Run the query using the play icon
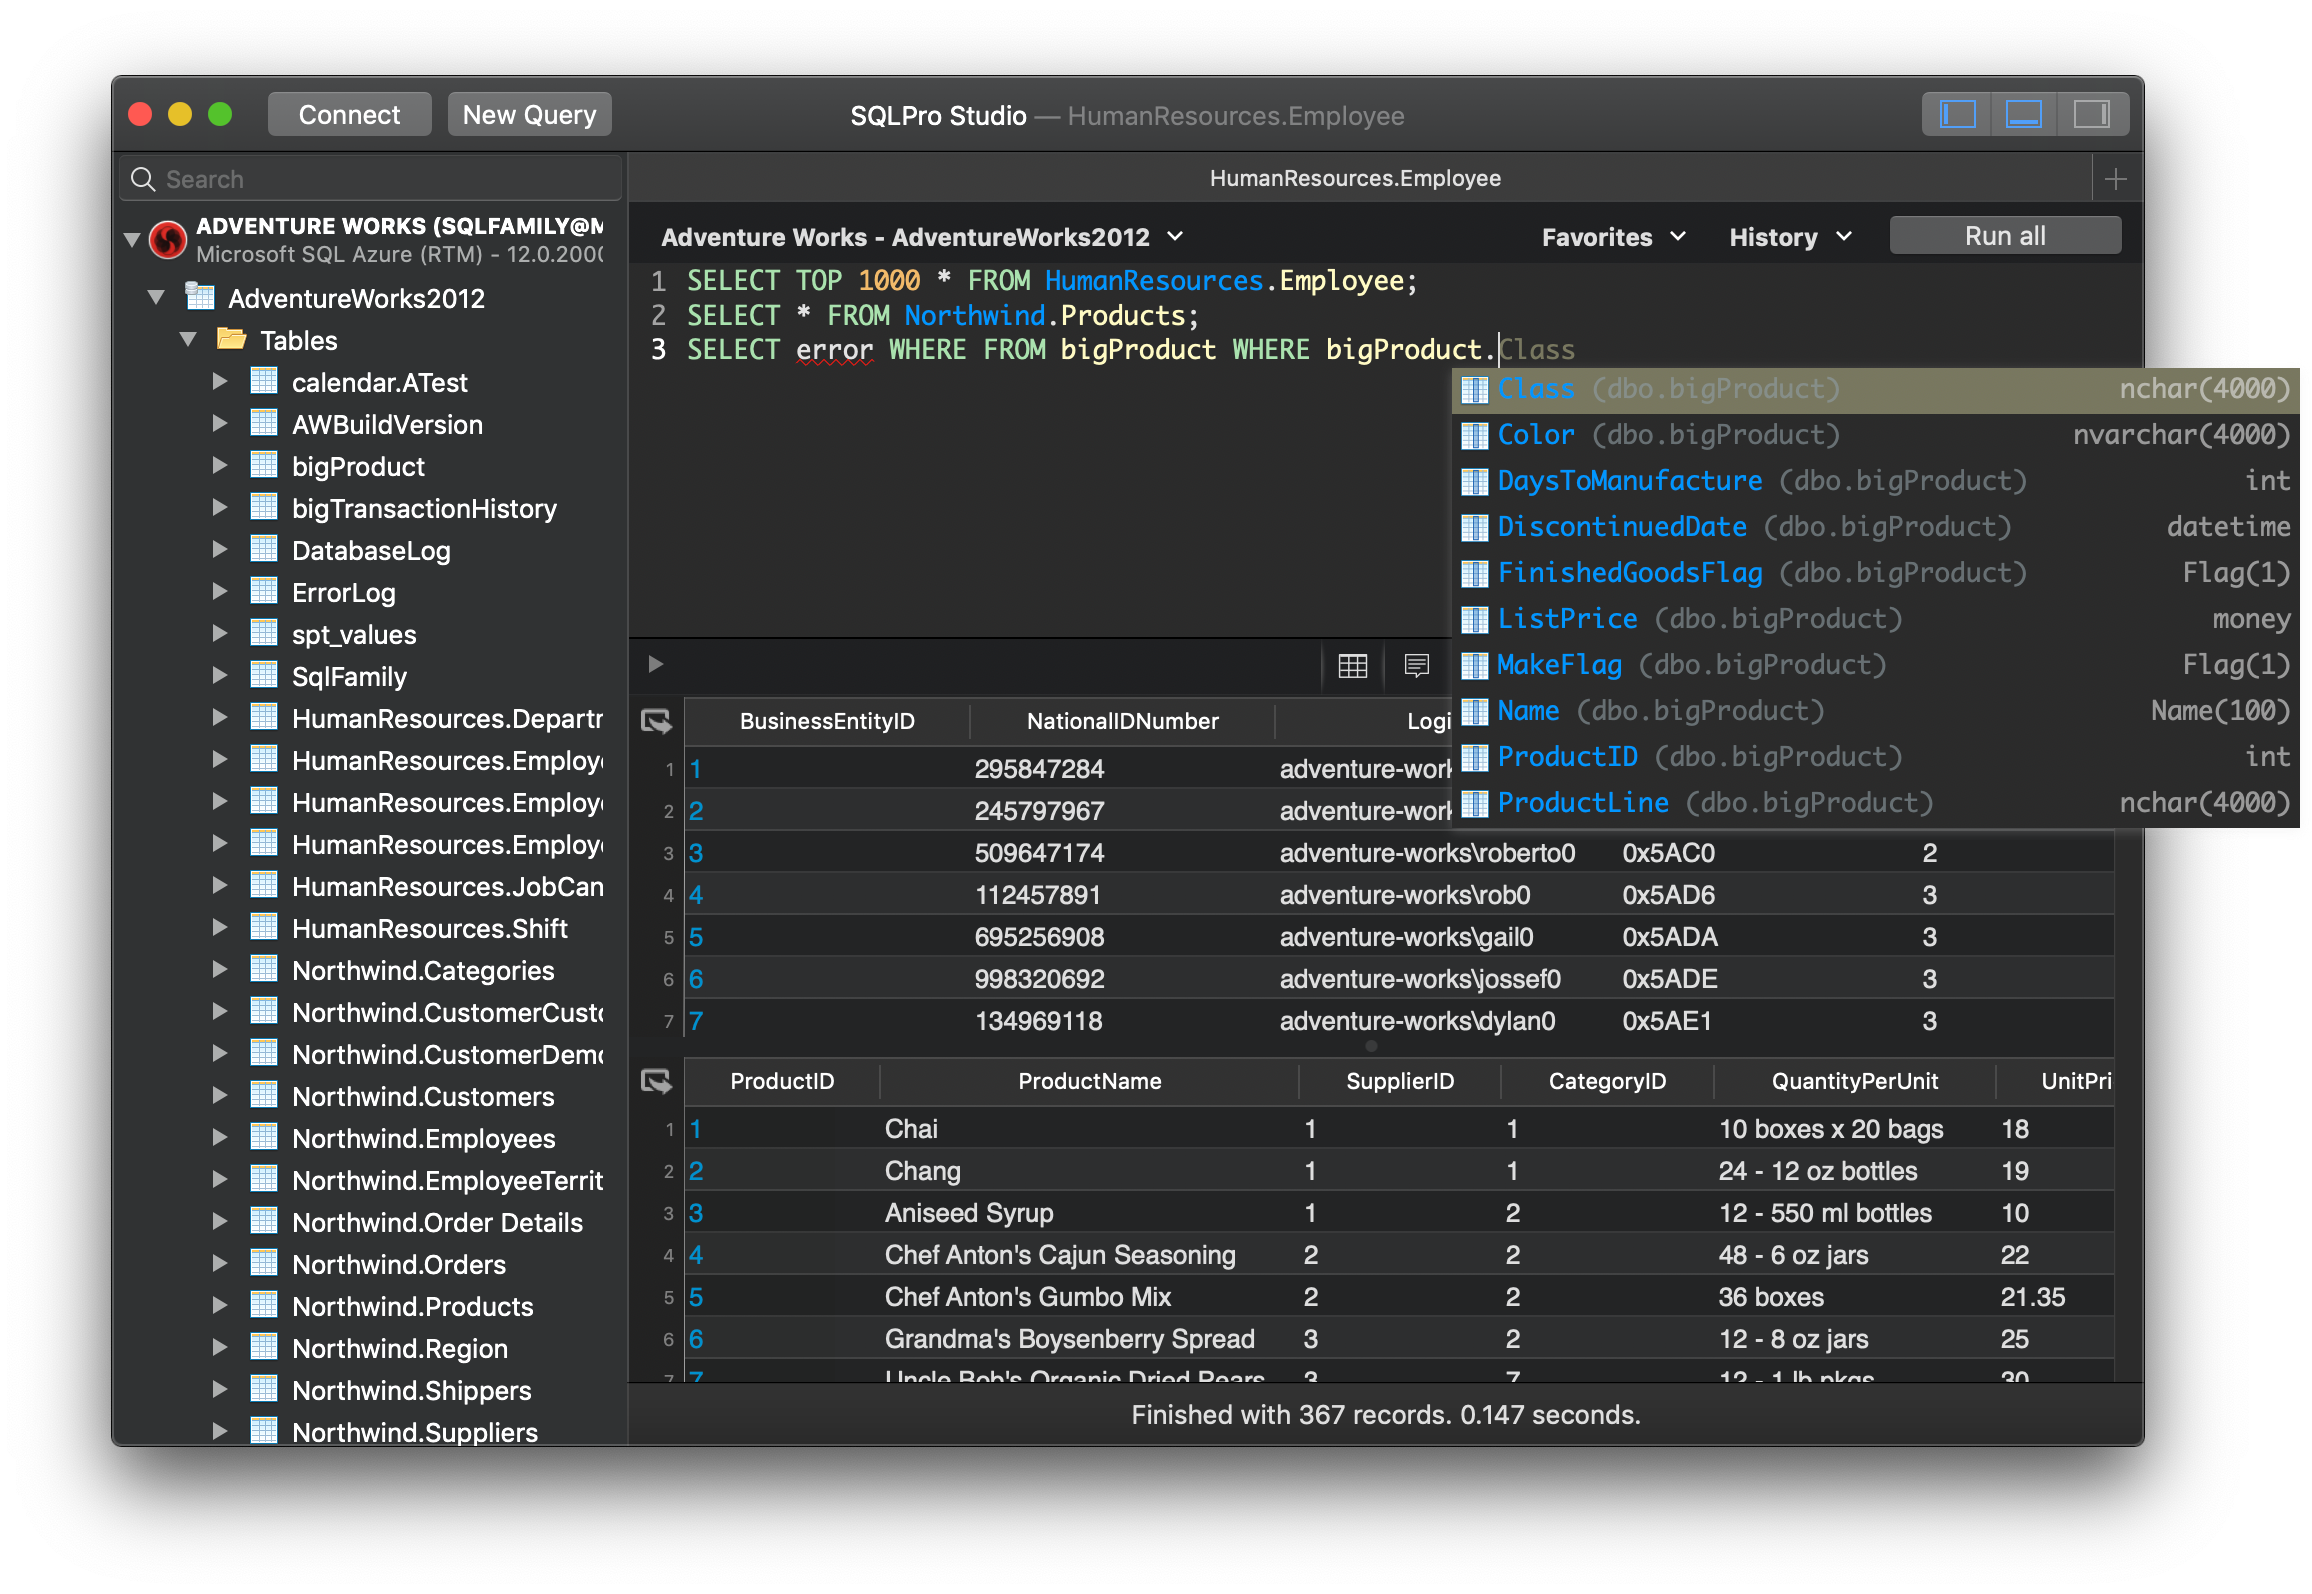This screenshot has height=1594, width=2312. (x=655, y=664)
